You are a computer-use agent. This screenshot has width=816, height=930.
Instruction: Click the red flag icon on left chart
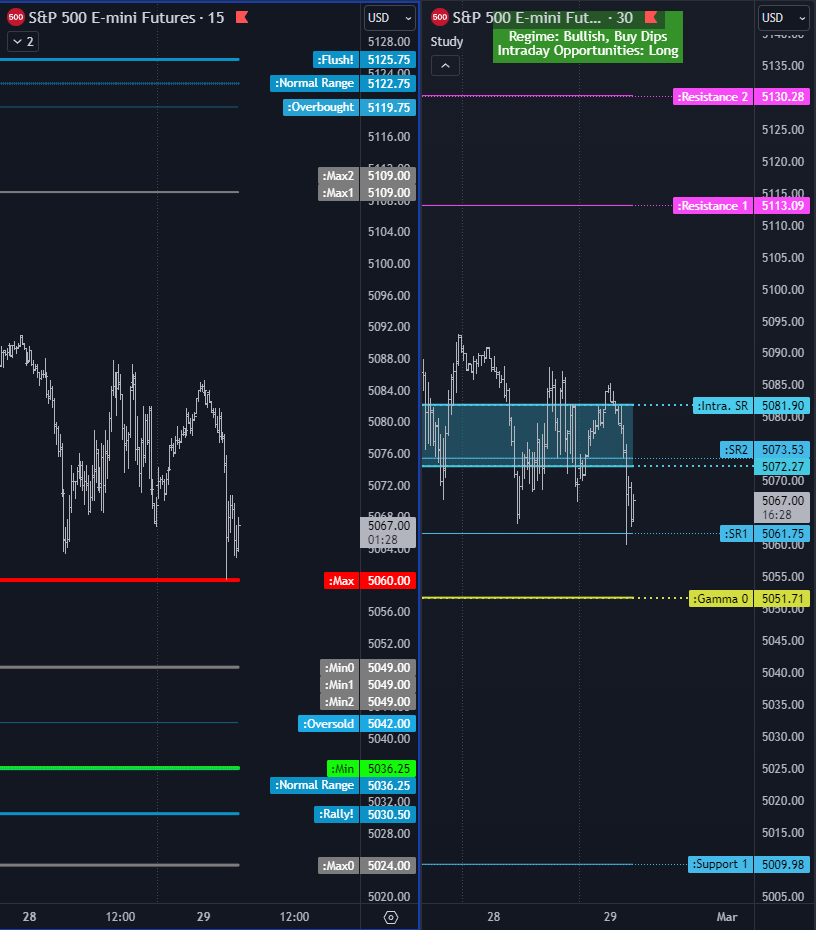pyautogui.click(x=242, y=17)
